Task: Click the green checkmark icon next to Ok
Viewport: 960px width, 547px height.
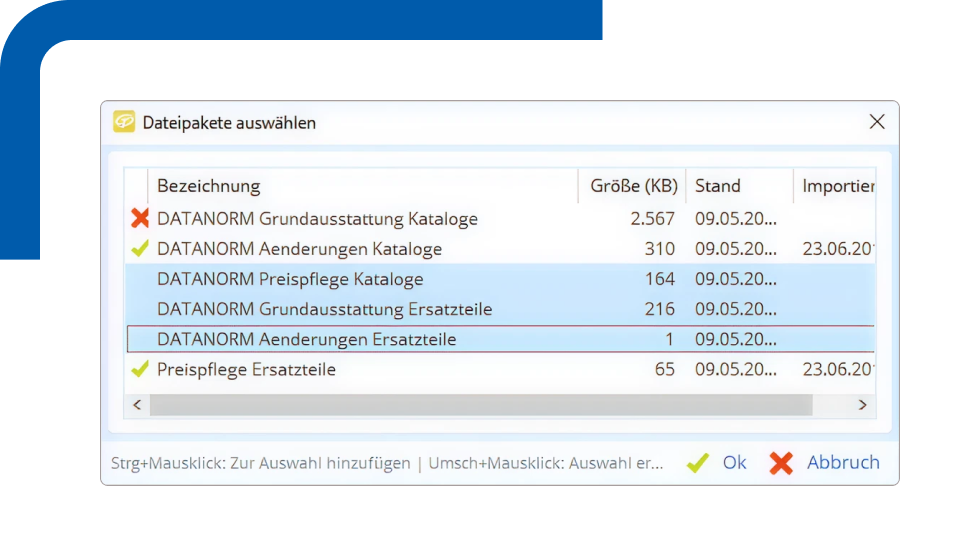Action: (x=698, y=463)
